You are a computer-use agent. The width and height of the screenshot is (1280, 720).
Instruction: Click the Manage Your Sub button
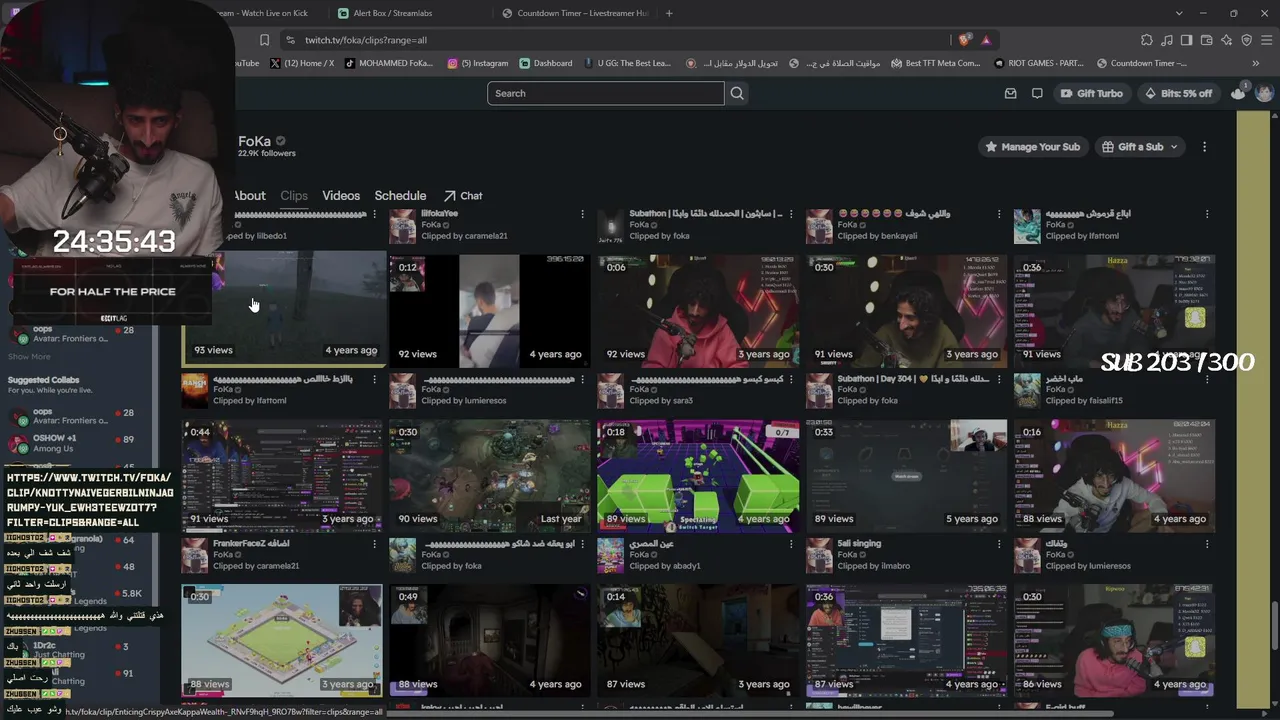pyautogui.click(x=1032, y=146)
